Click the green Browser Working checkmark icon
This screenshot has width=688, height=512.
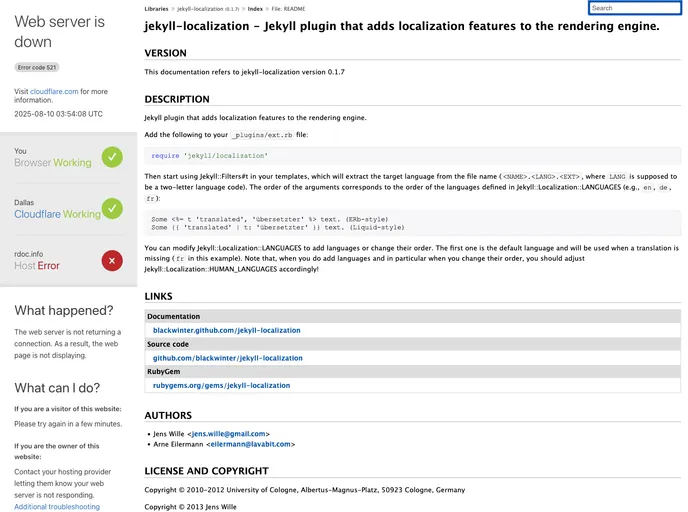click(x=112, y=157)
